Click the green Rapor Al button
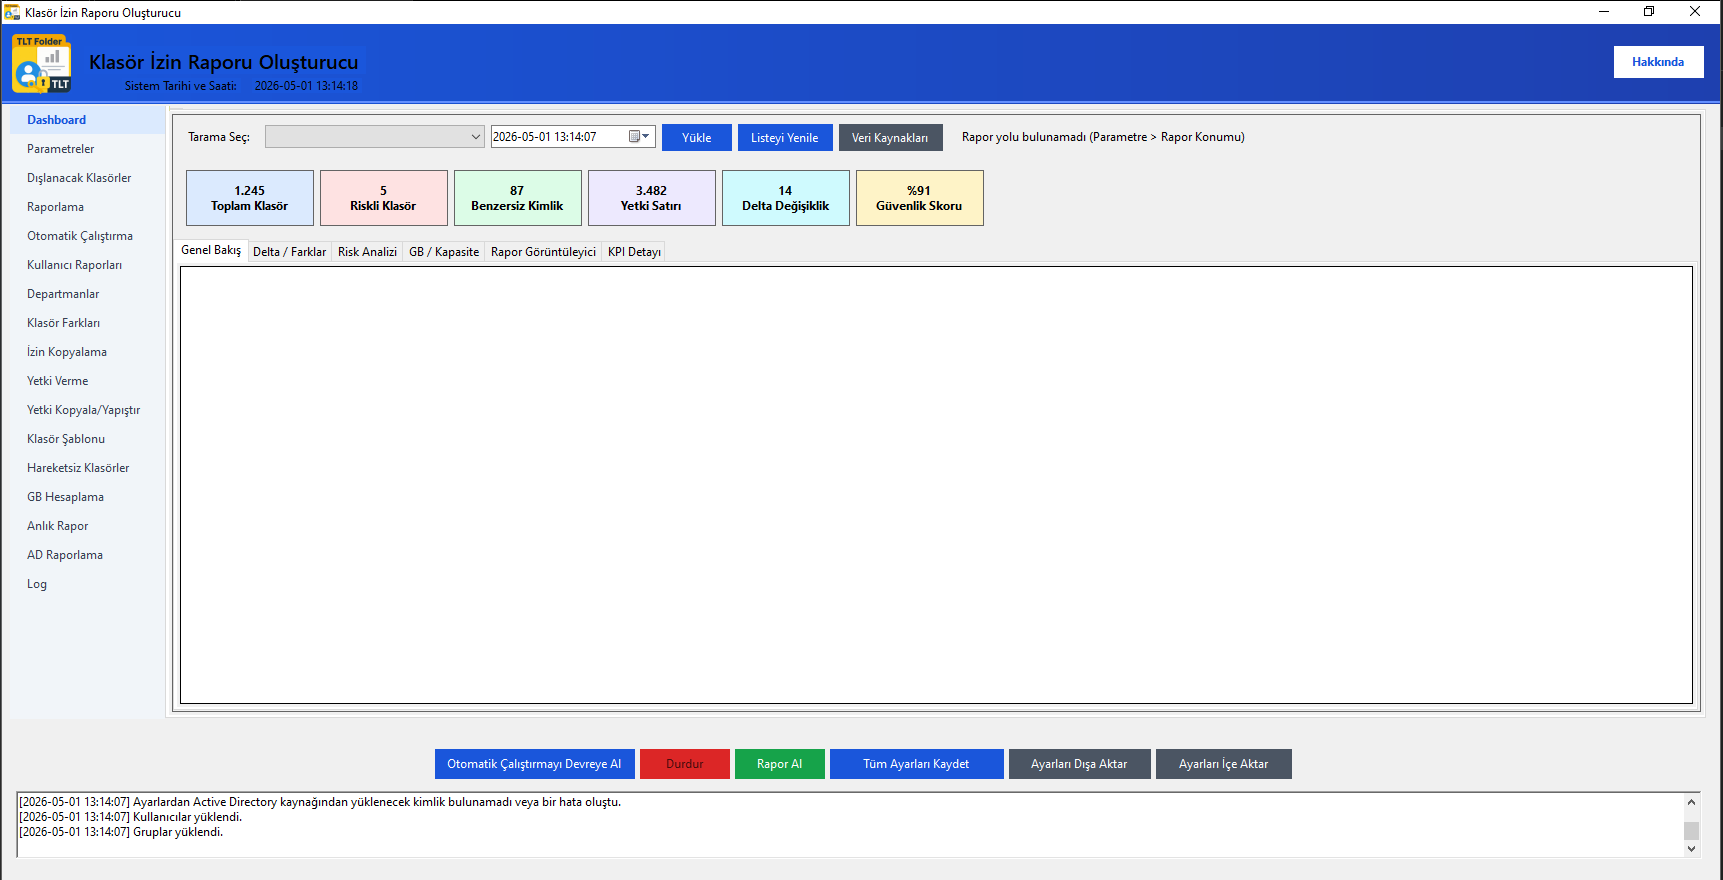Image resolution: width=1723 pixels, height=880 pixels. pos(780,764)
